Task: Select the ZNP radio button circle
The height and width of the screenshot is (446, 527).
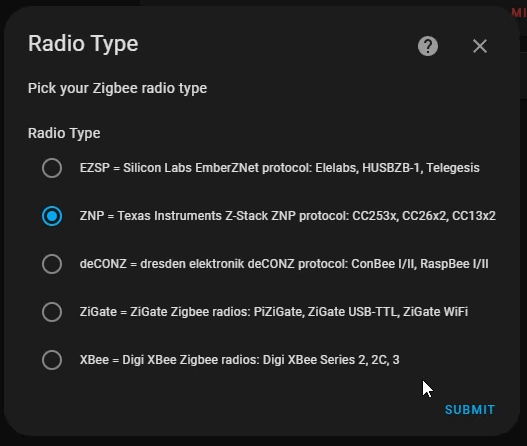Action: tap(52, 216)
